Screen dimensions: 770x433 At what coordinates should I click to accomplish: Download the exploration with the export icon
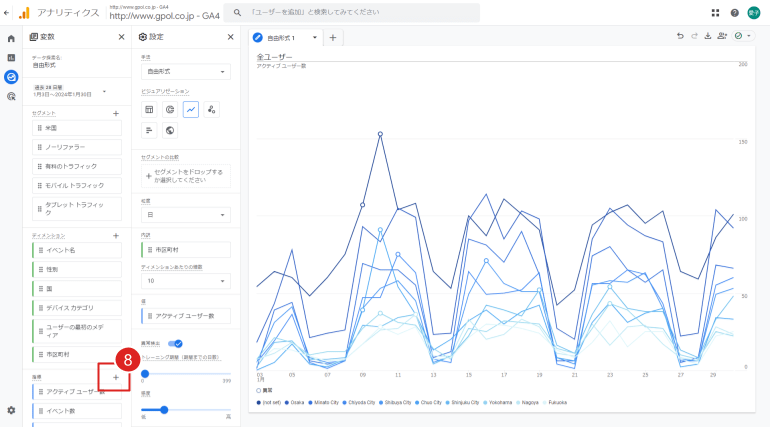click(707, 36)
